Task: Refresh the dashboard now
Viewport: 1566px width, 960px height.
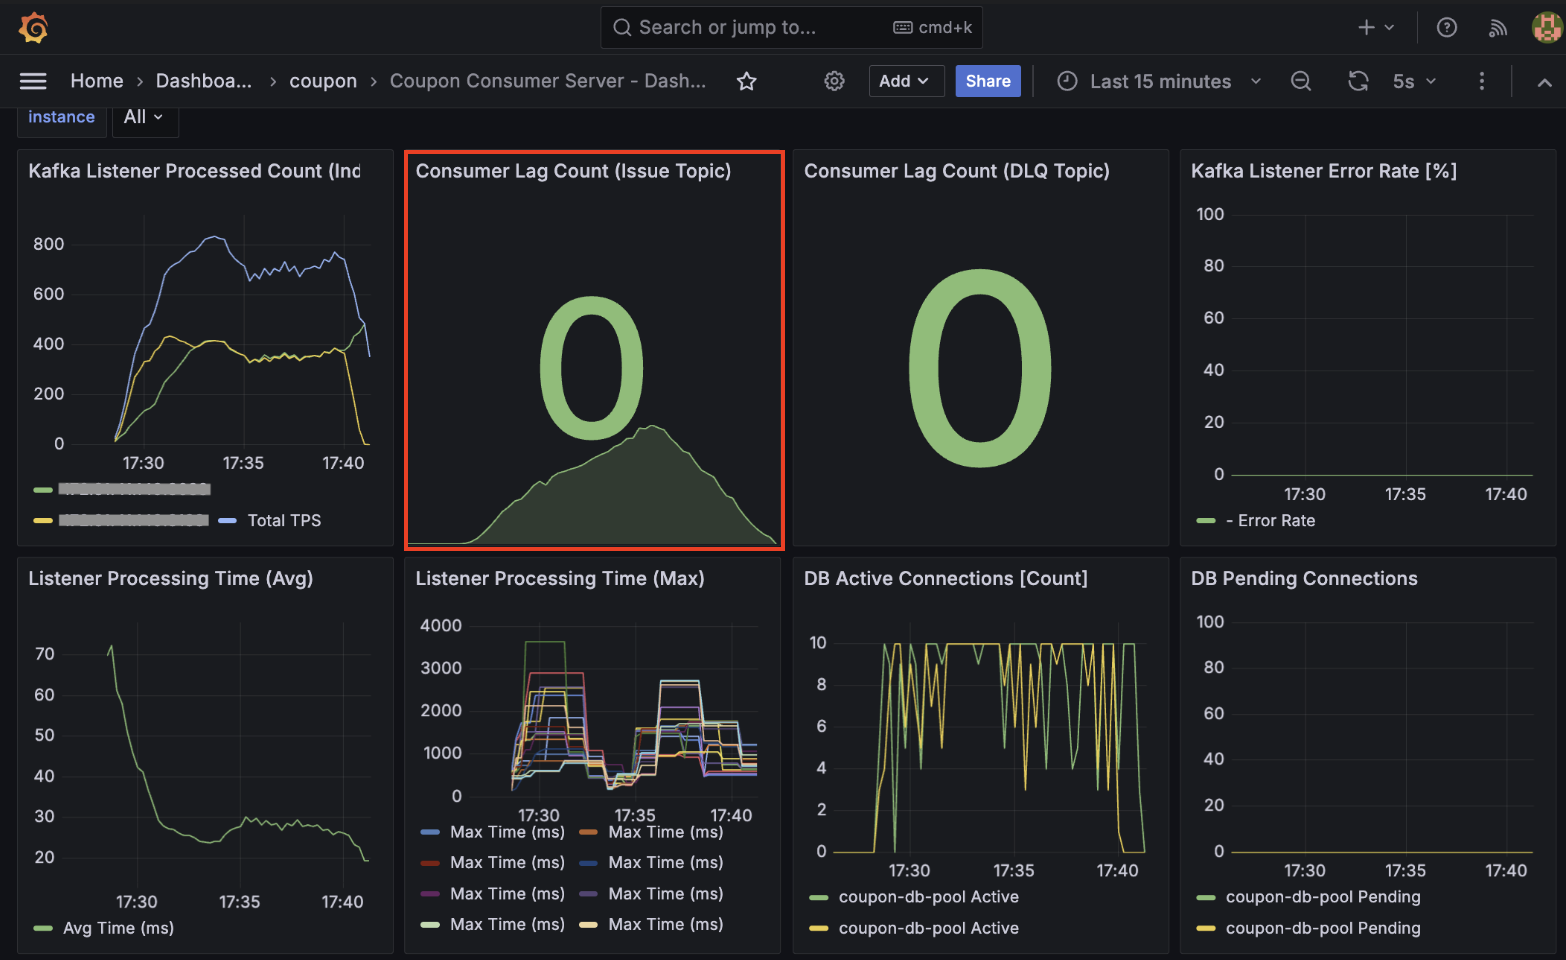Action: pos(1357,81)
